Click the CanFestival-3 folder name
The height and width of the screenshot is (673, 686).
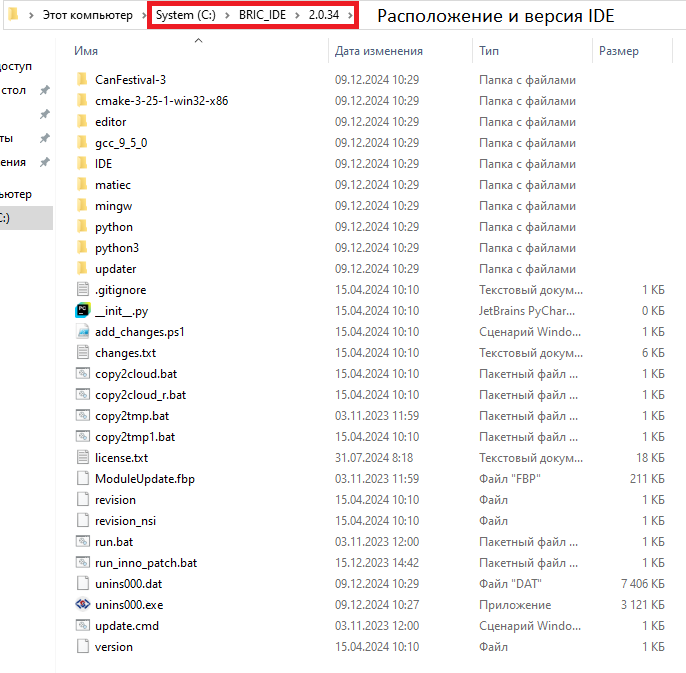point(130,80)
